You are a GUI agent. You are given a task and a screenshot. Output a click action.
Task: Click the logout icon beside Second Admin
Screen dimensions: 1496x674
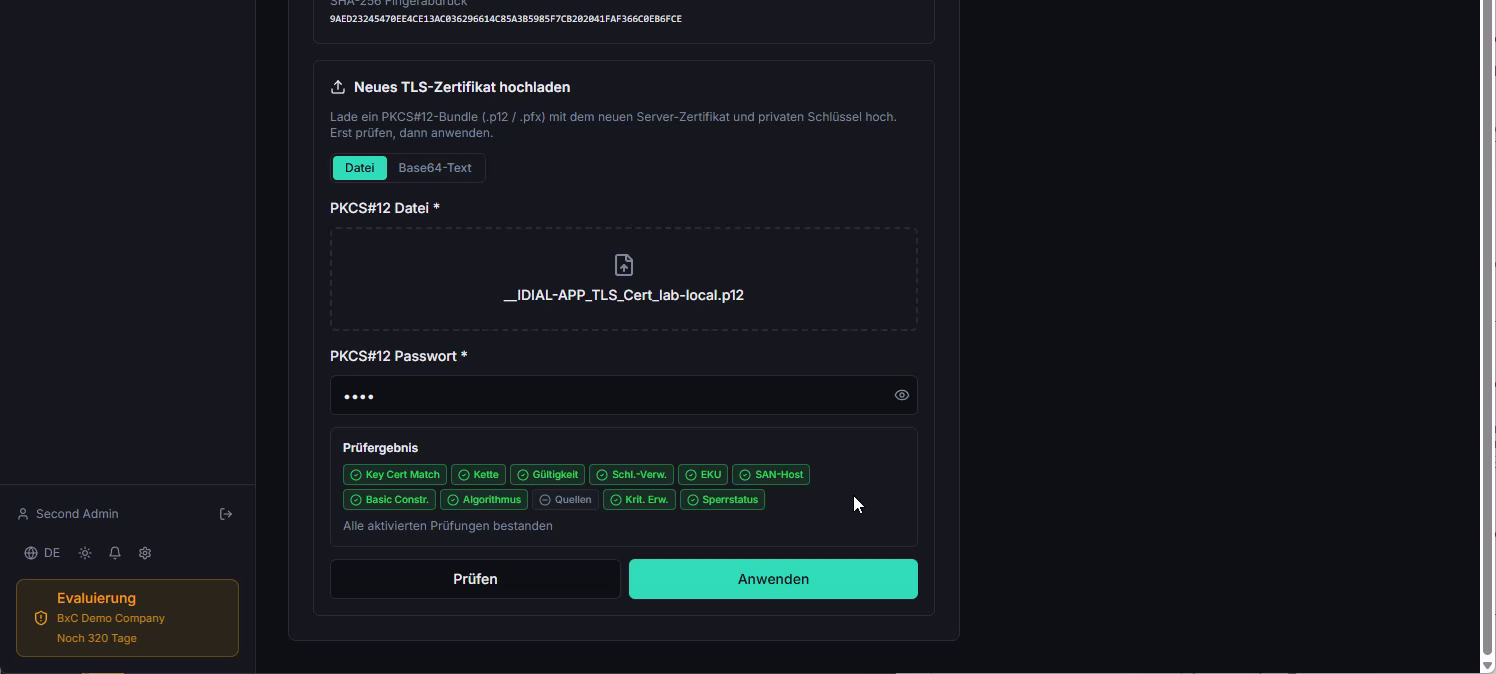[226, 514]
